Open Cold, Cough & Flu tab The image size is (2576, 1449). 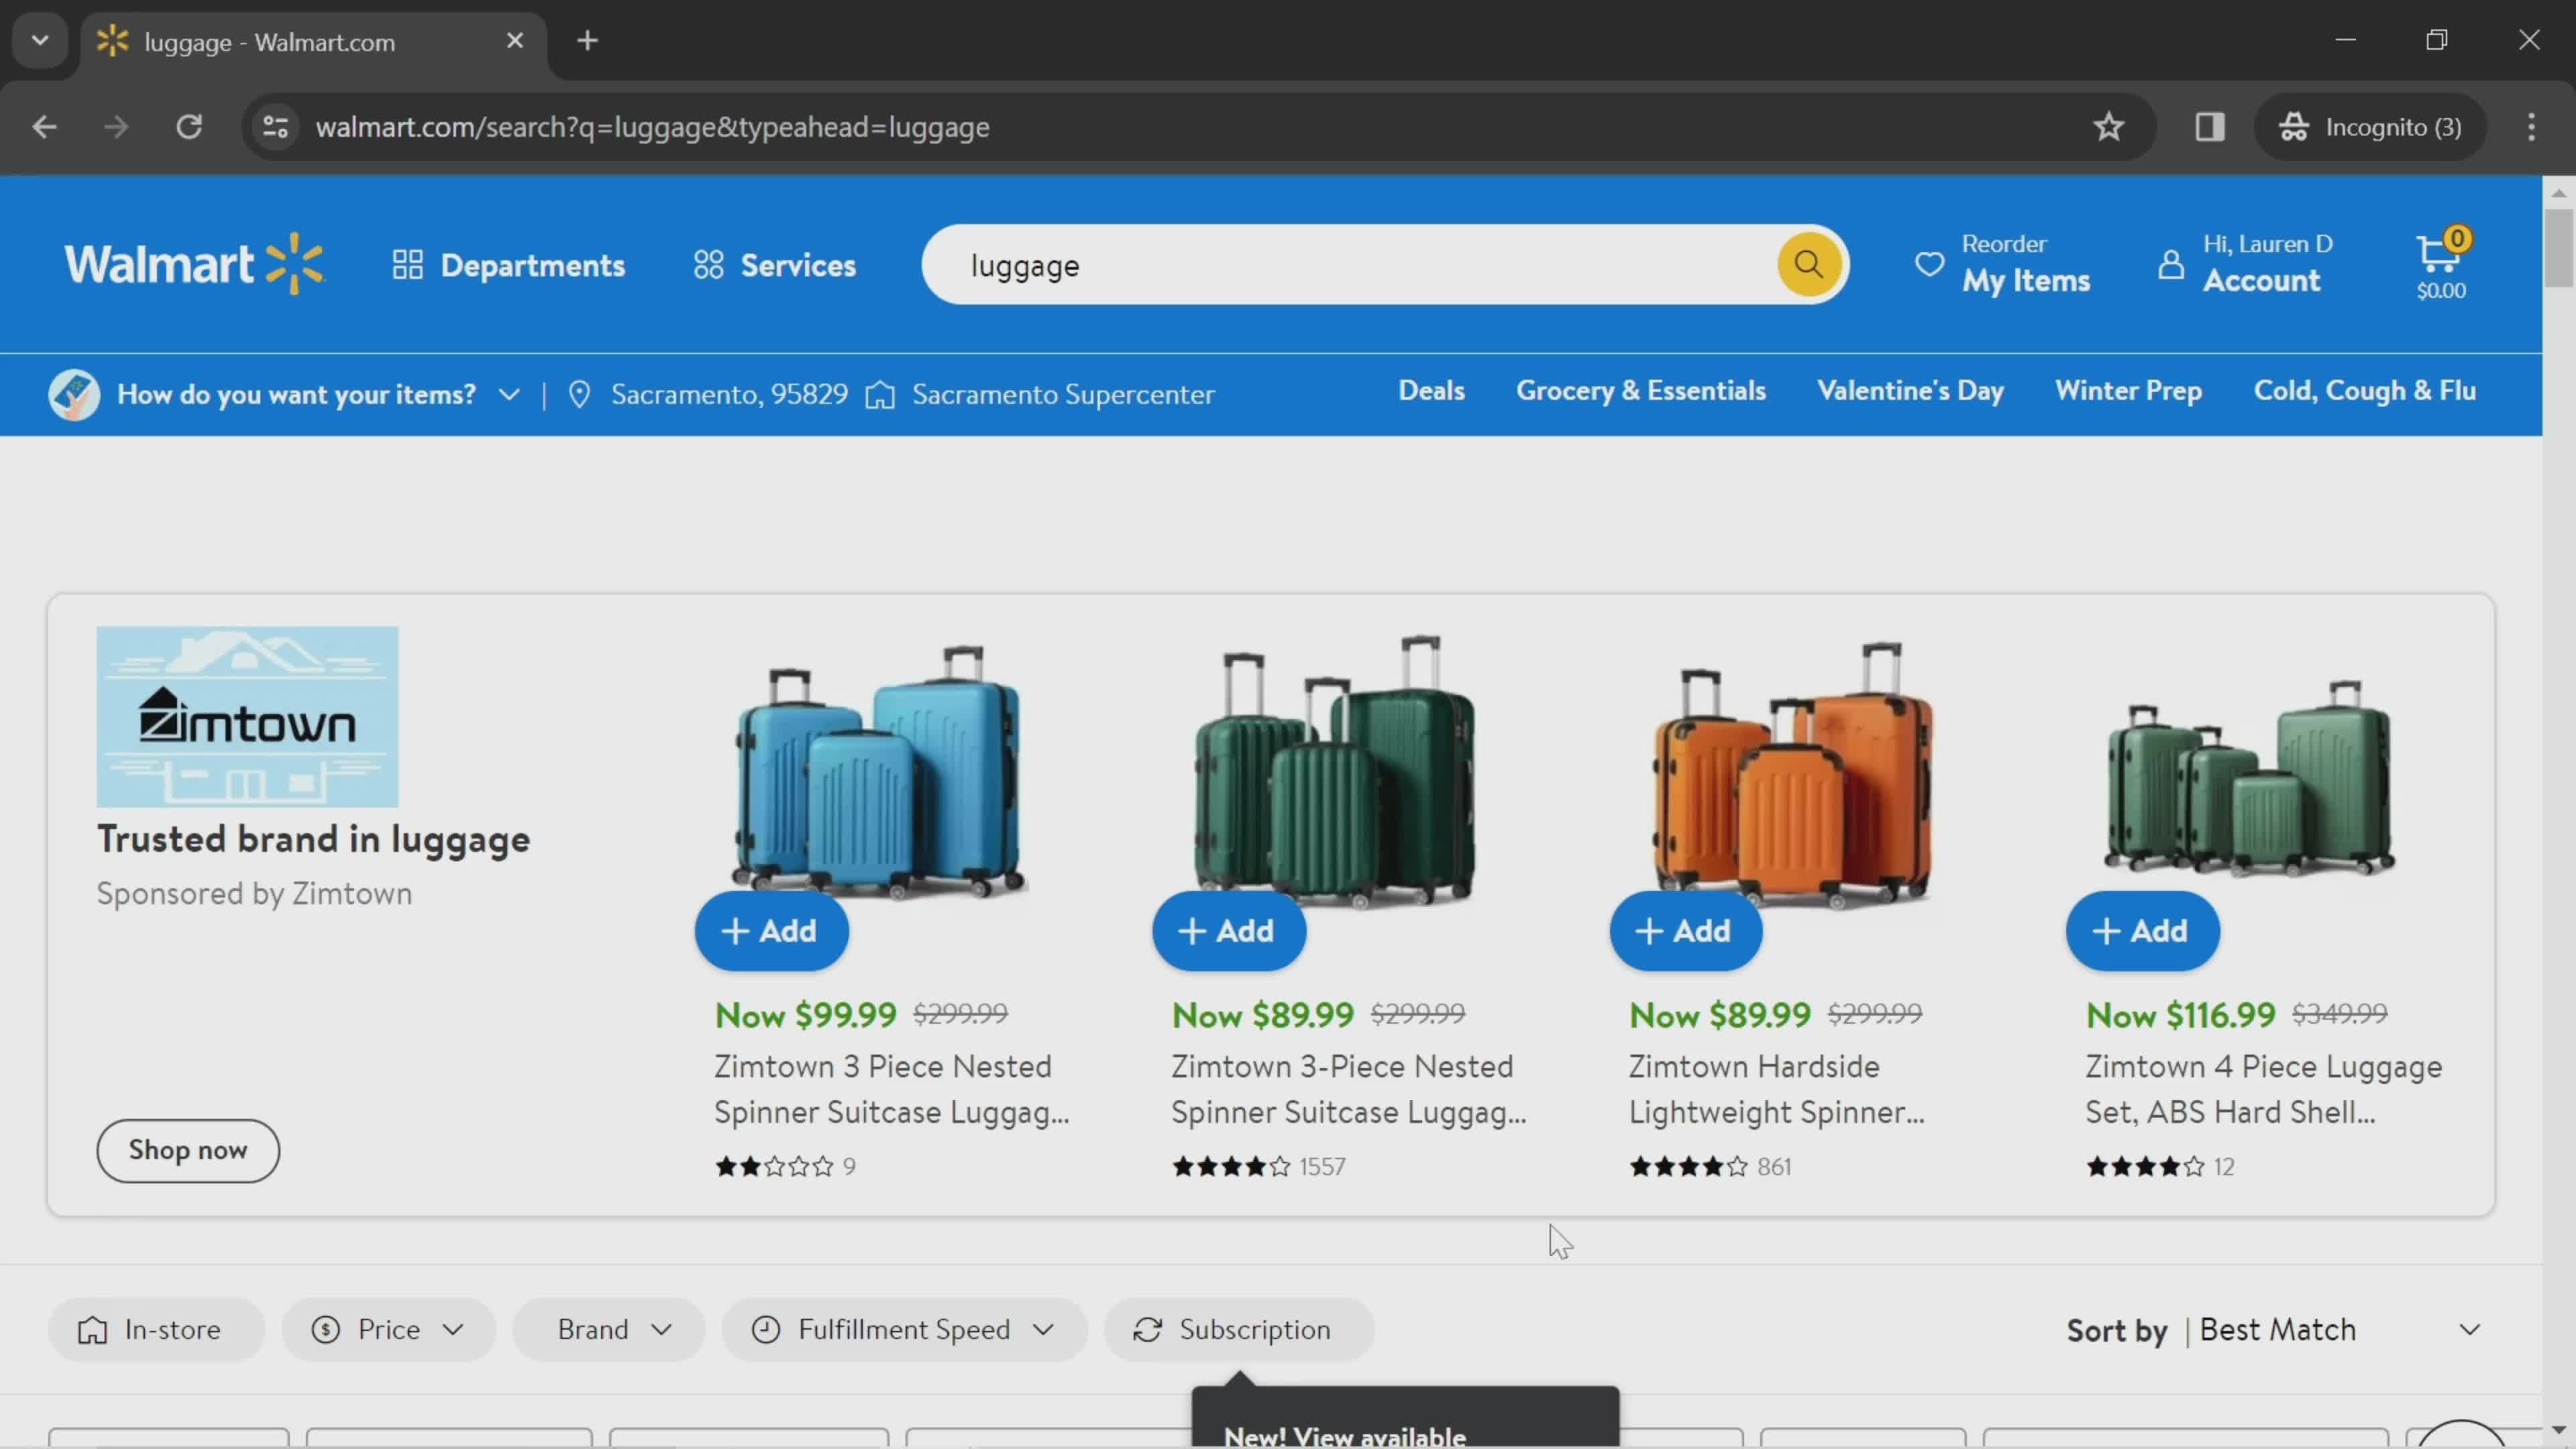(x=2364, y=390)
